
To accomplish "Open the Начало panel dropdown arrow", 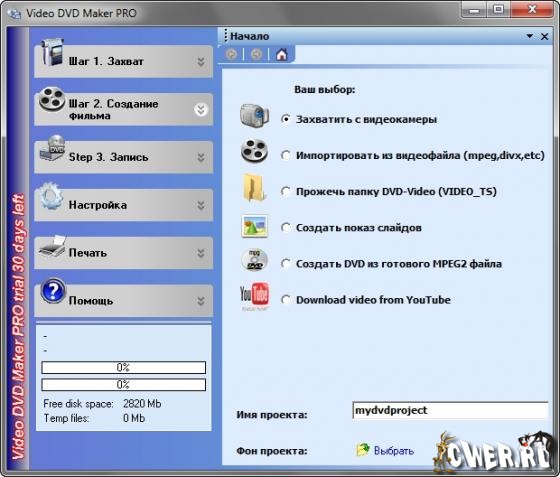I will (530, 36).
